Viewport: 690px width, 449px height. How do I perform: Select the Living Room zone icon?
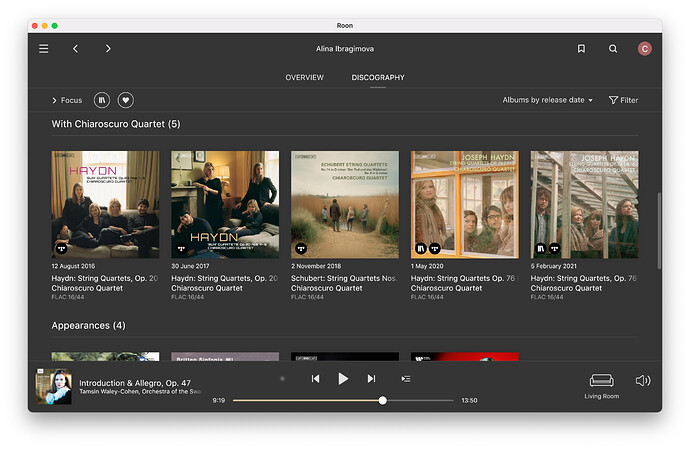click(x=602, y=380)
